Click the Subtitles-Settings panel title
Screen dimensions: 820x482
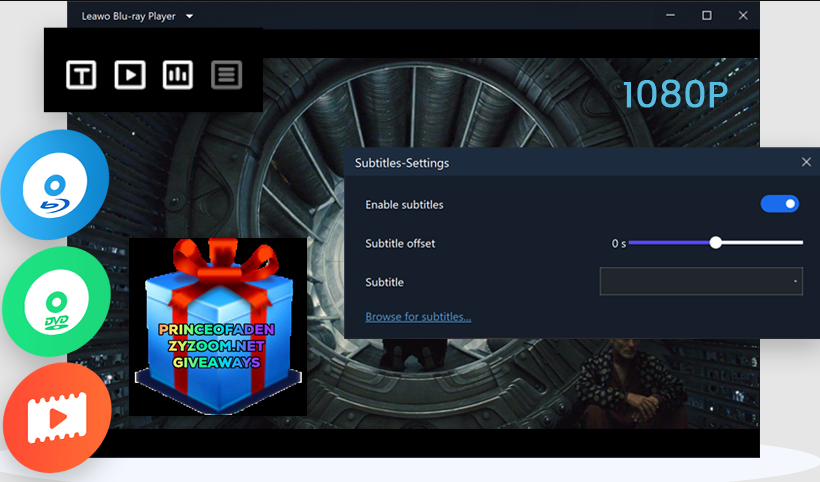pos(402,163)
